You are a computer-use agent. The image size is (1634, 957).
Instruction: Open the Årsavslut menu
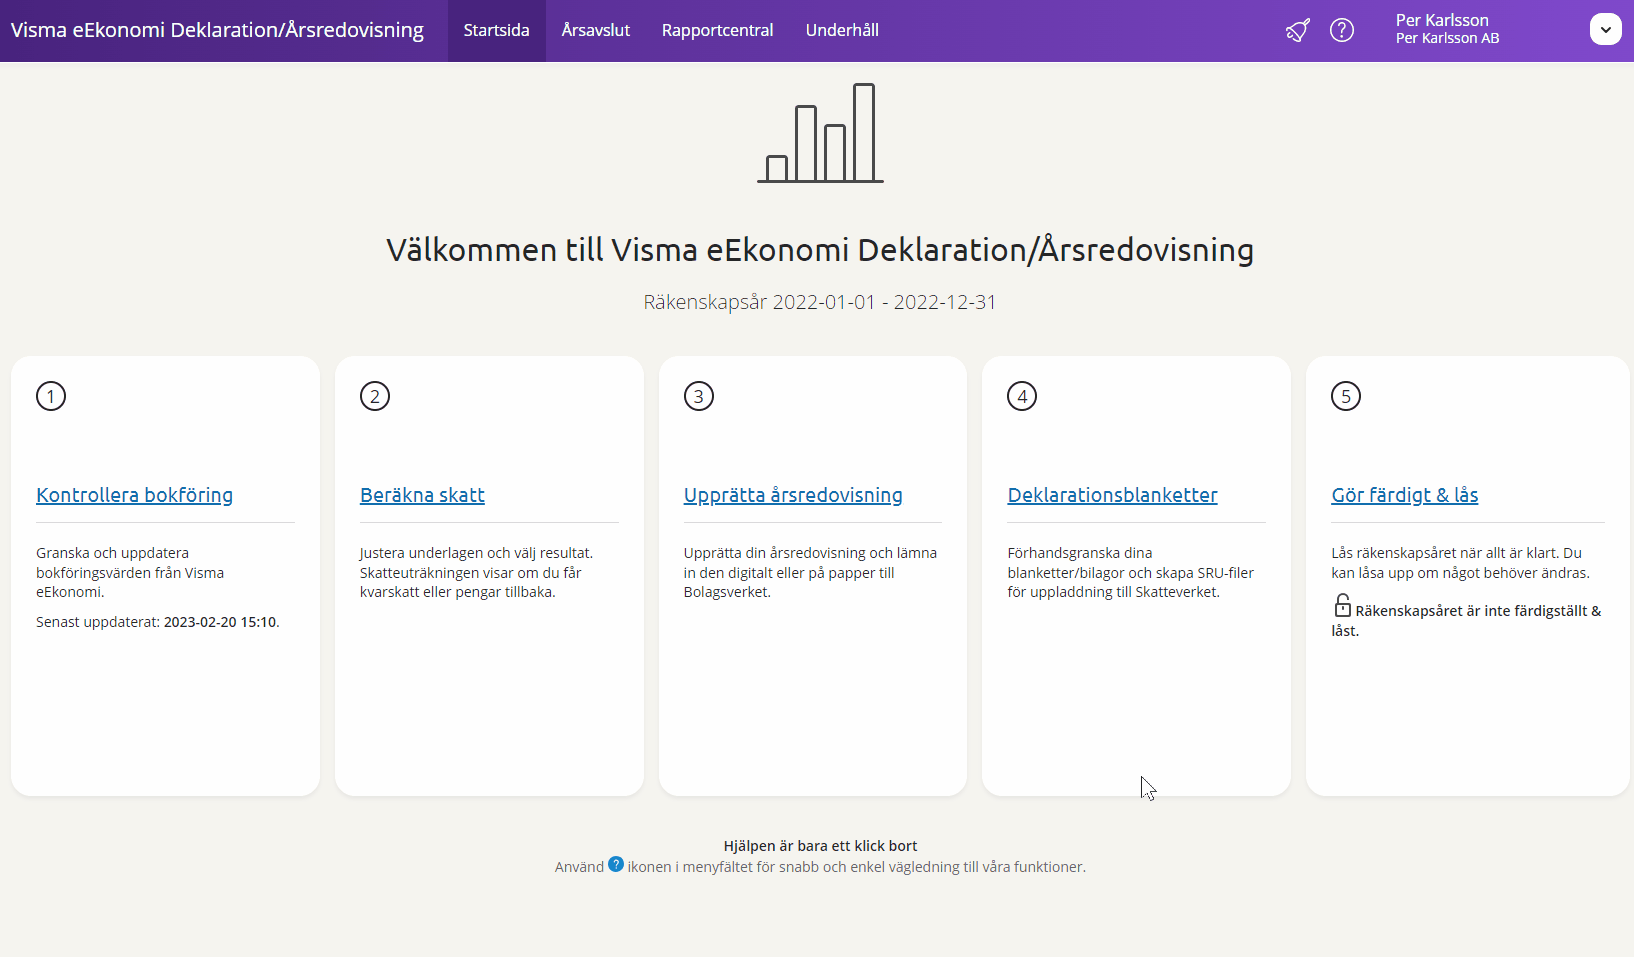(596, 30)
